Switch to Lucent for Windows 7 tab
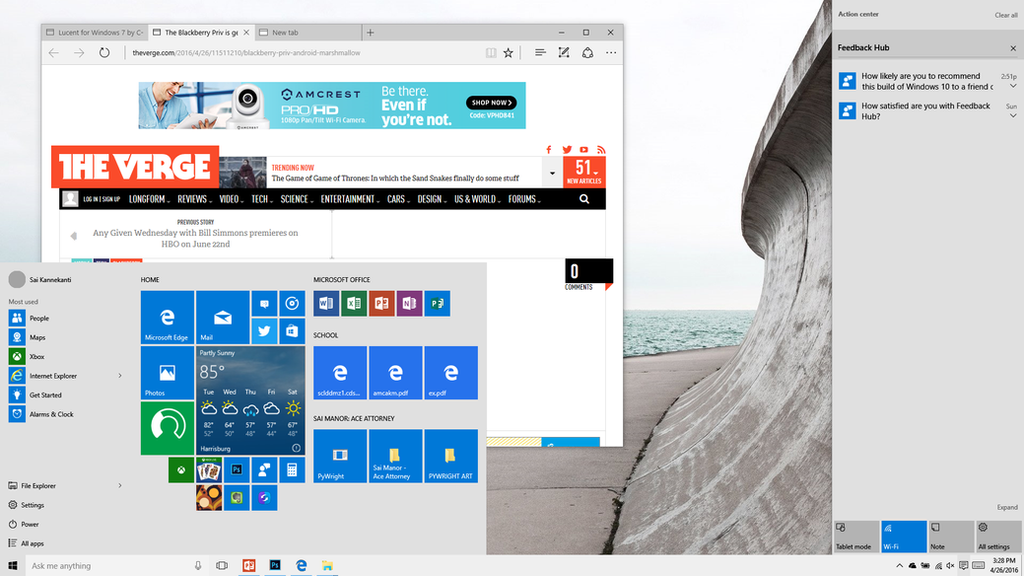This screenshot has width=1024, height=576. tap(95, 32)
